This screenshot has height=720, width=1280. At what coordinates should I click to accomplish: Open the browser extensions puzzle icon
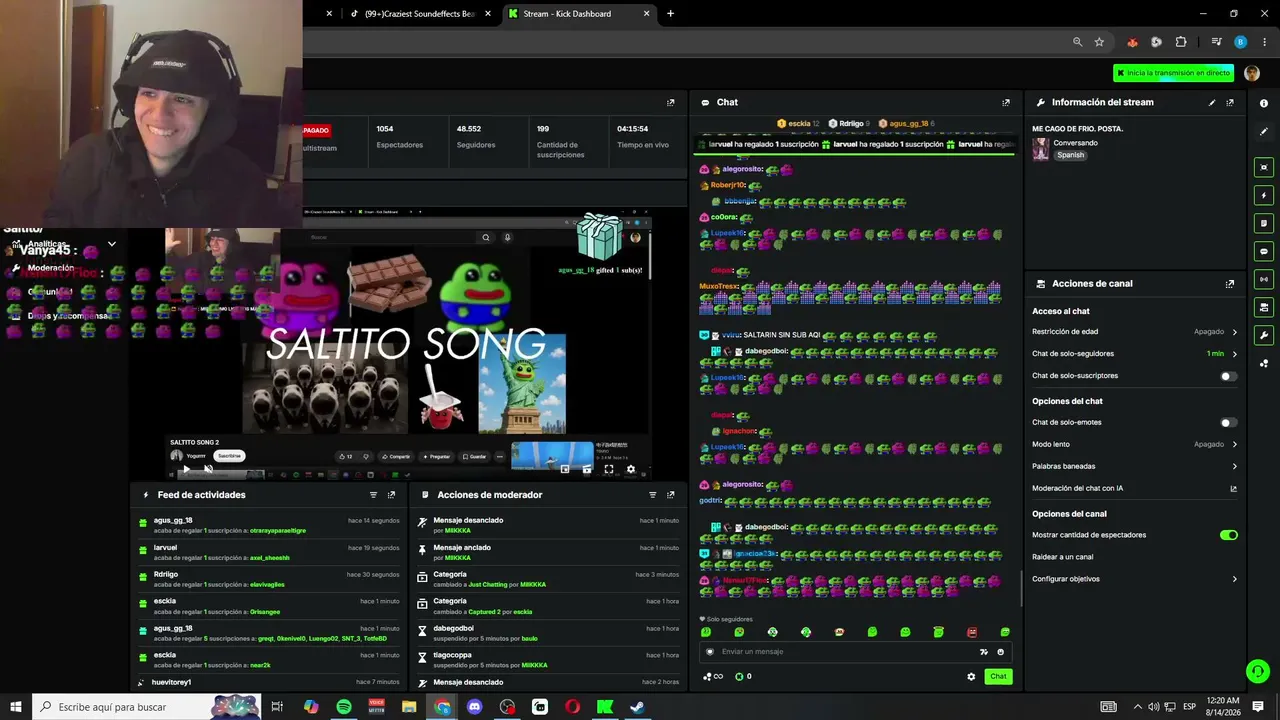(x=1181, y=42)
